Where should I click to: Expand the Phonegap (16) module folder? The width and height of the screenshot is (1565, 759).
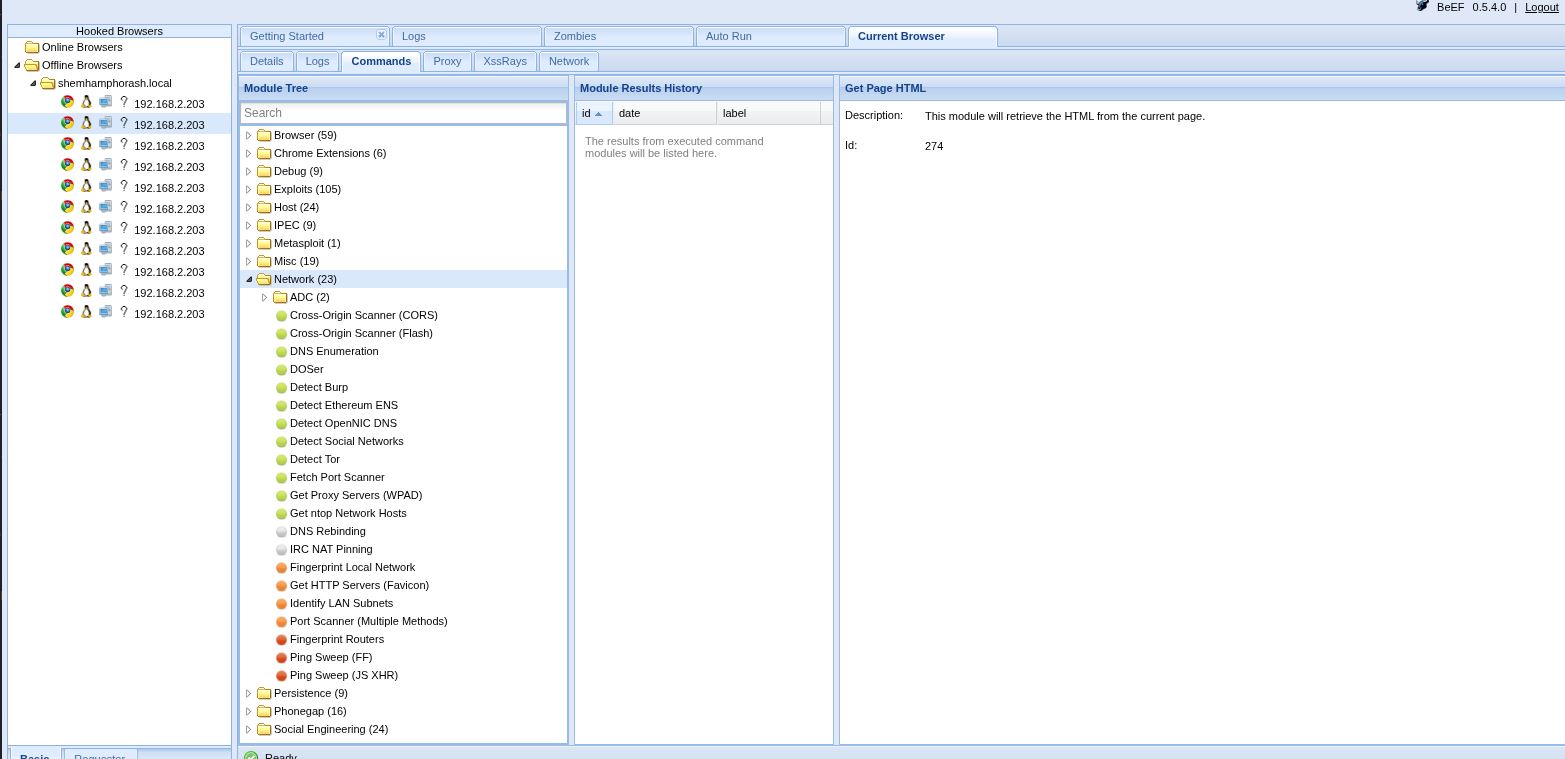click(249, 711)
